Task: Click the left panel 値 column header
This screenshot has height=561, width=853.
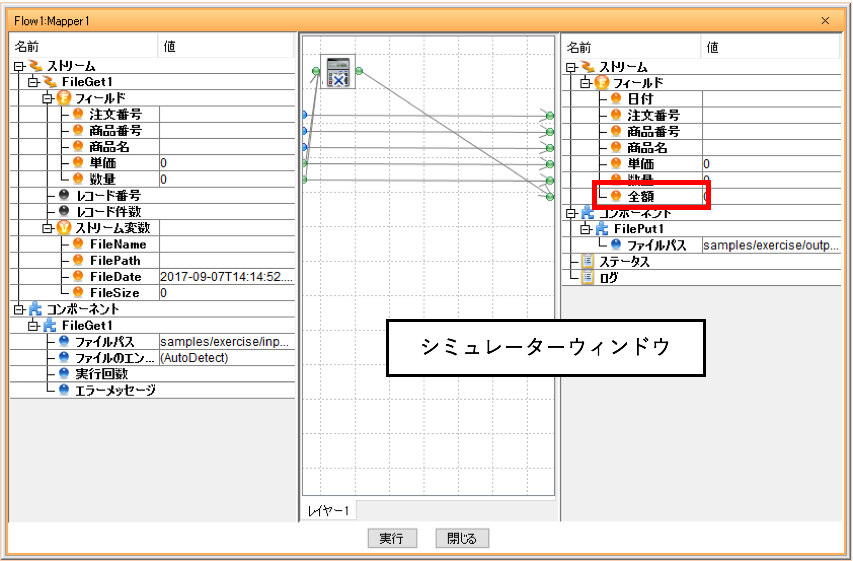Action: click(x=226, y=46)
